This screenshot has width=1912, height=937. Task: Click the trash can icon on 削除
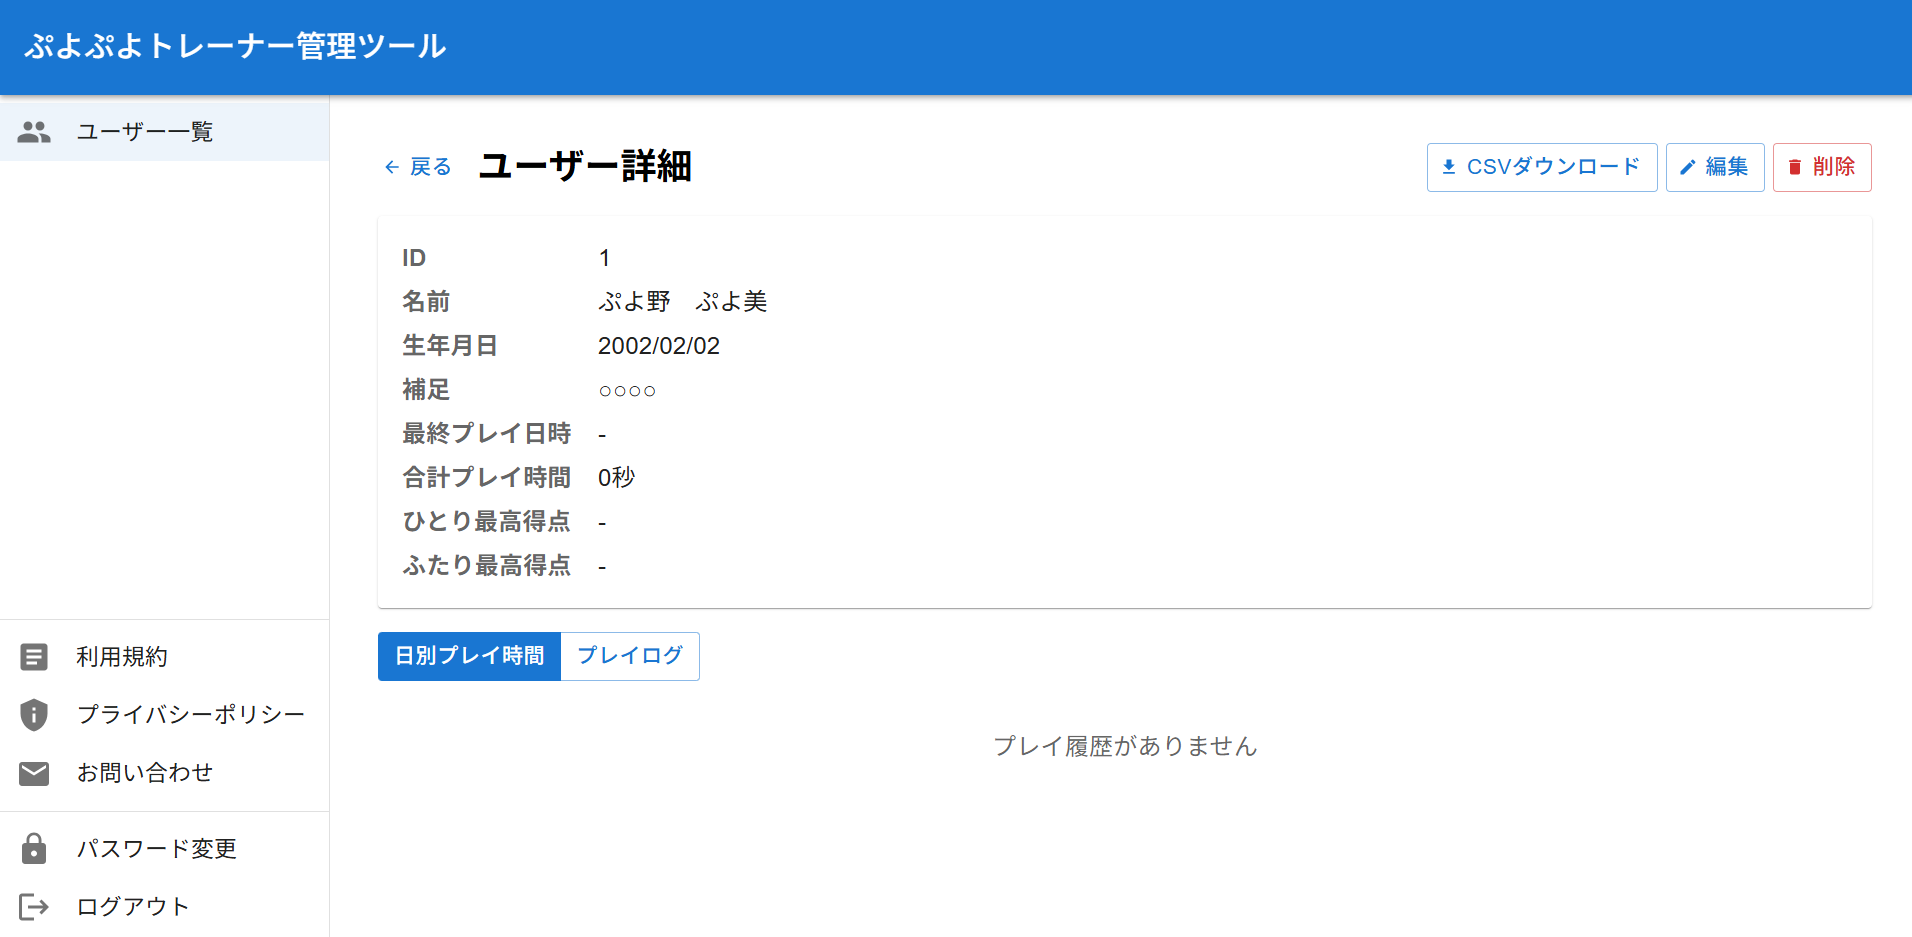(x=1795, y=167)
